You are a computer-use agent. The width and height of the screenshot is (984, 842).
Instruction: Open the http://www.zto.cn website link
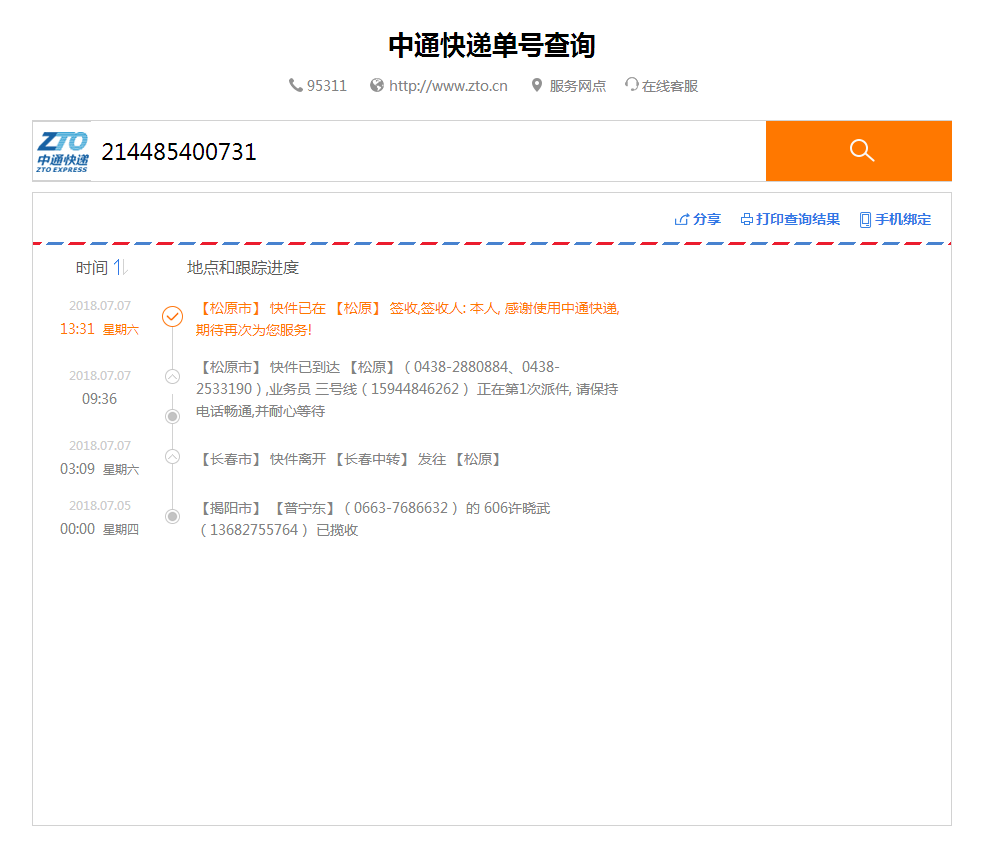(x=448, y=86)
